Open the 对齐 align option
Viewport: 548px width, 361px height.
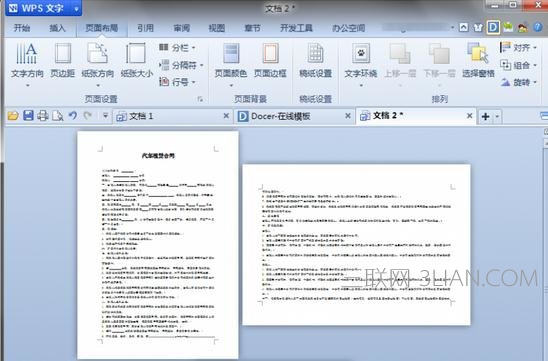coord(518,48)
